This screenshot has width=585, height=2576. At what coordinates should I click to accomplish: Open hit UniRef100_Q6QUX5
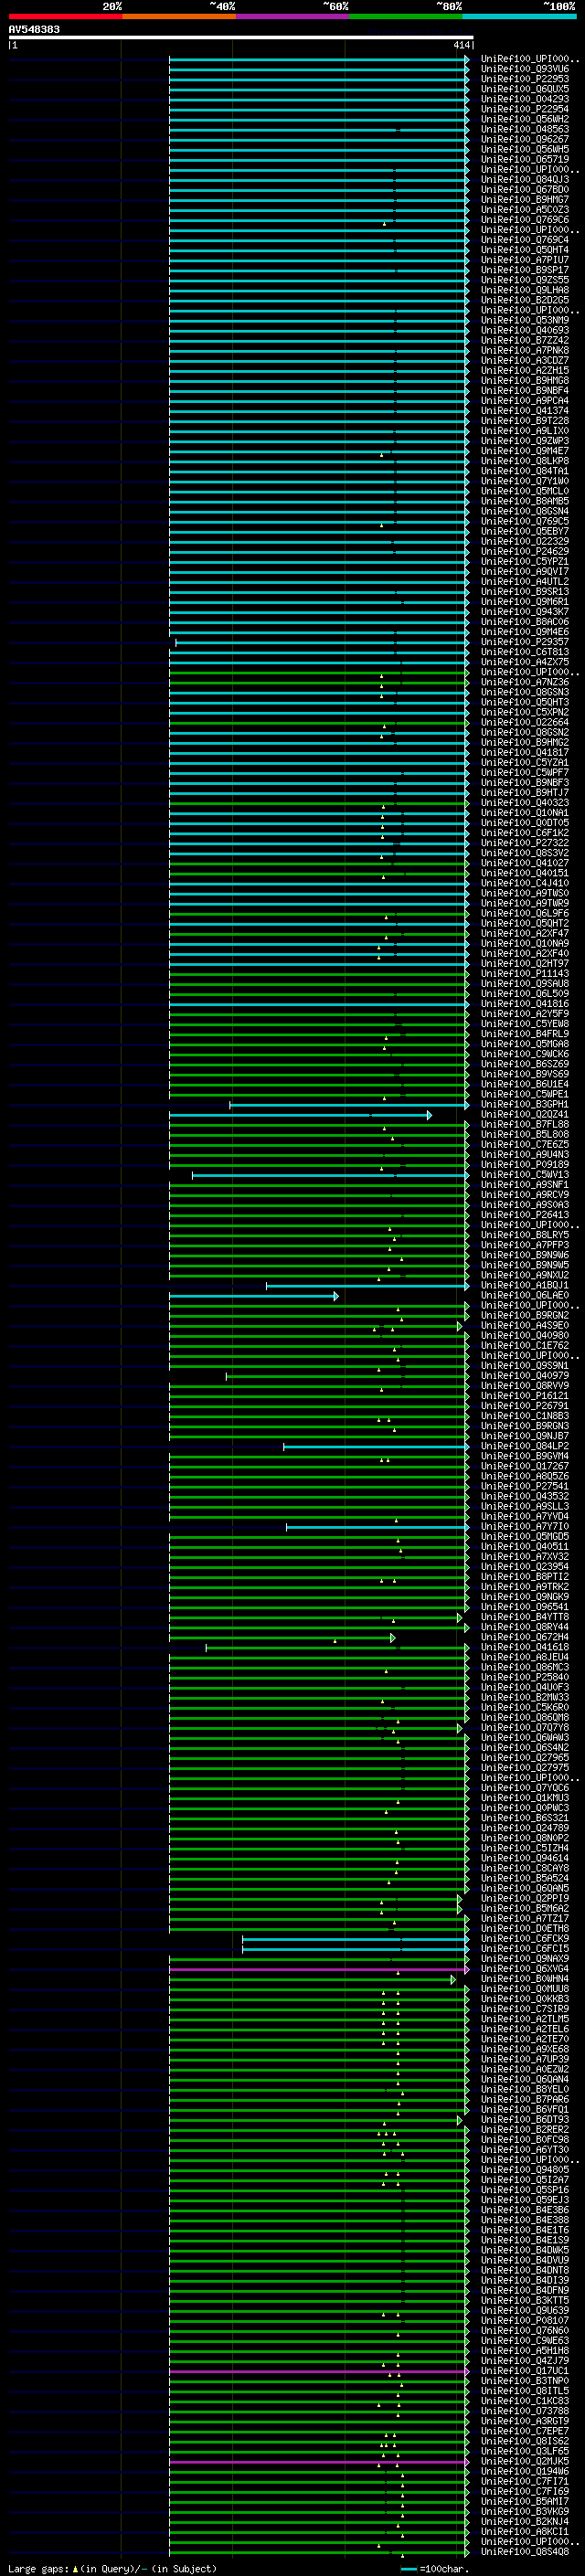pos(525,89)
